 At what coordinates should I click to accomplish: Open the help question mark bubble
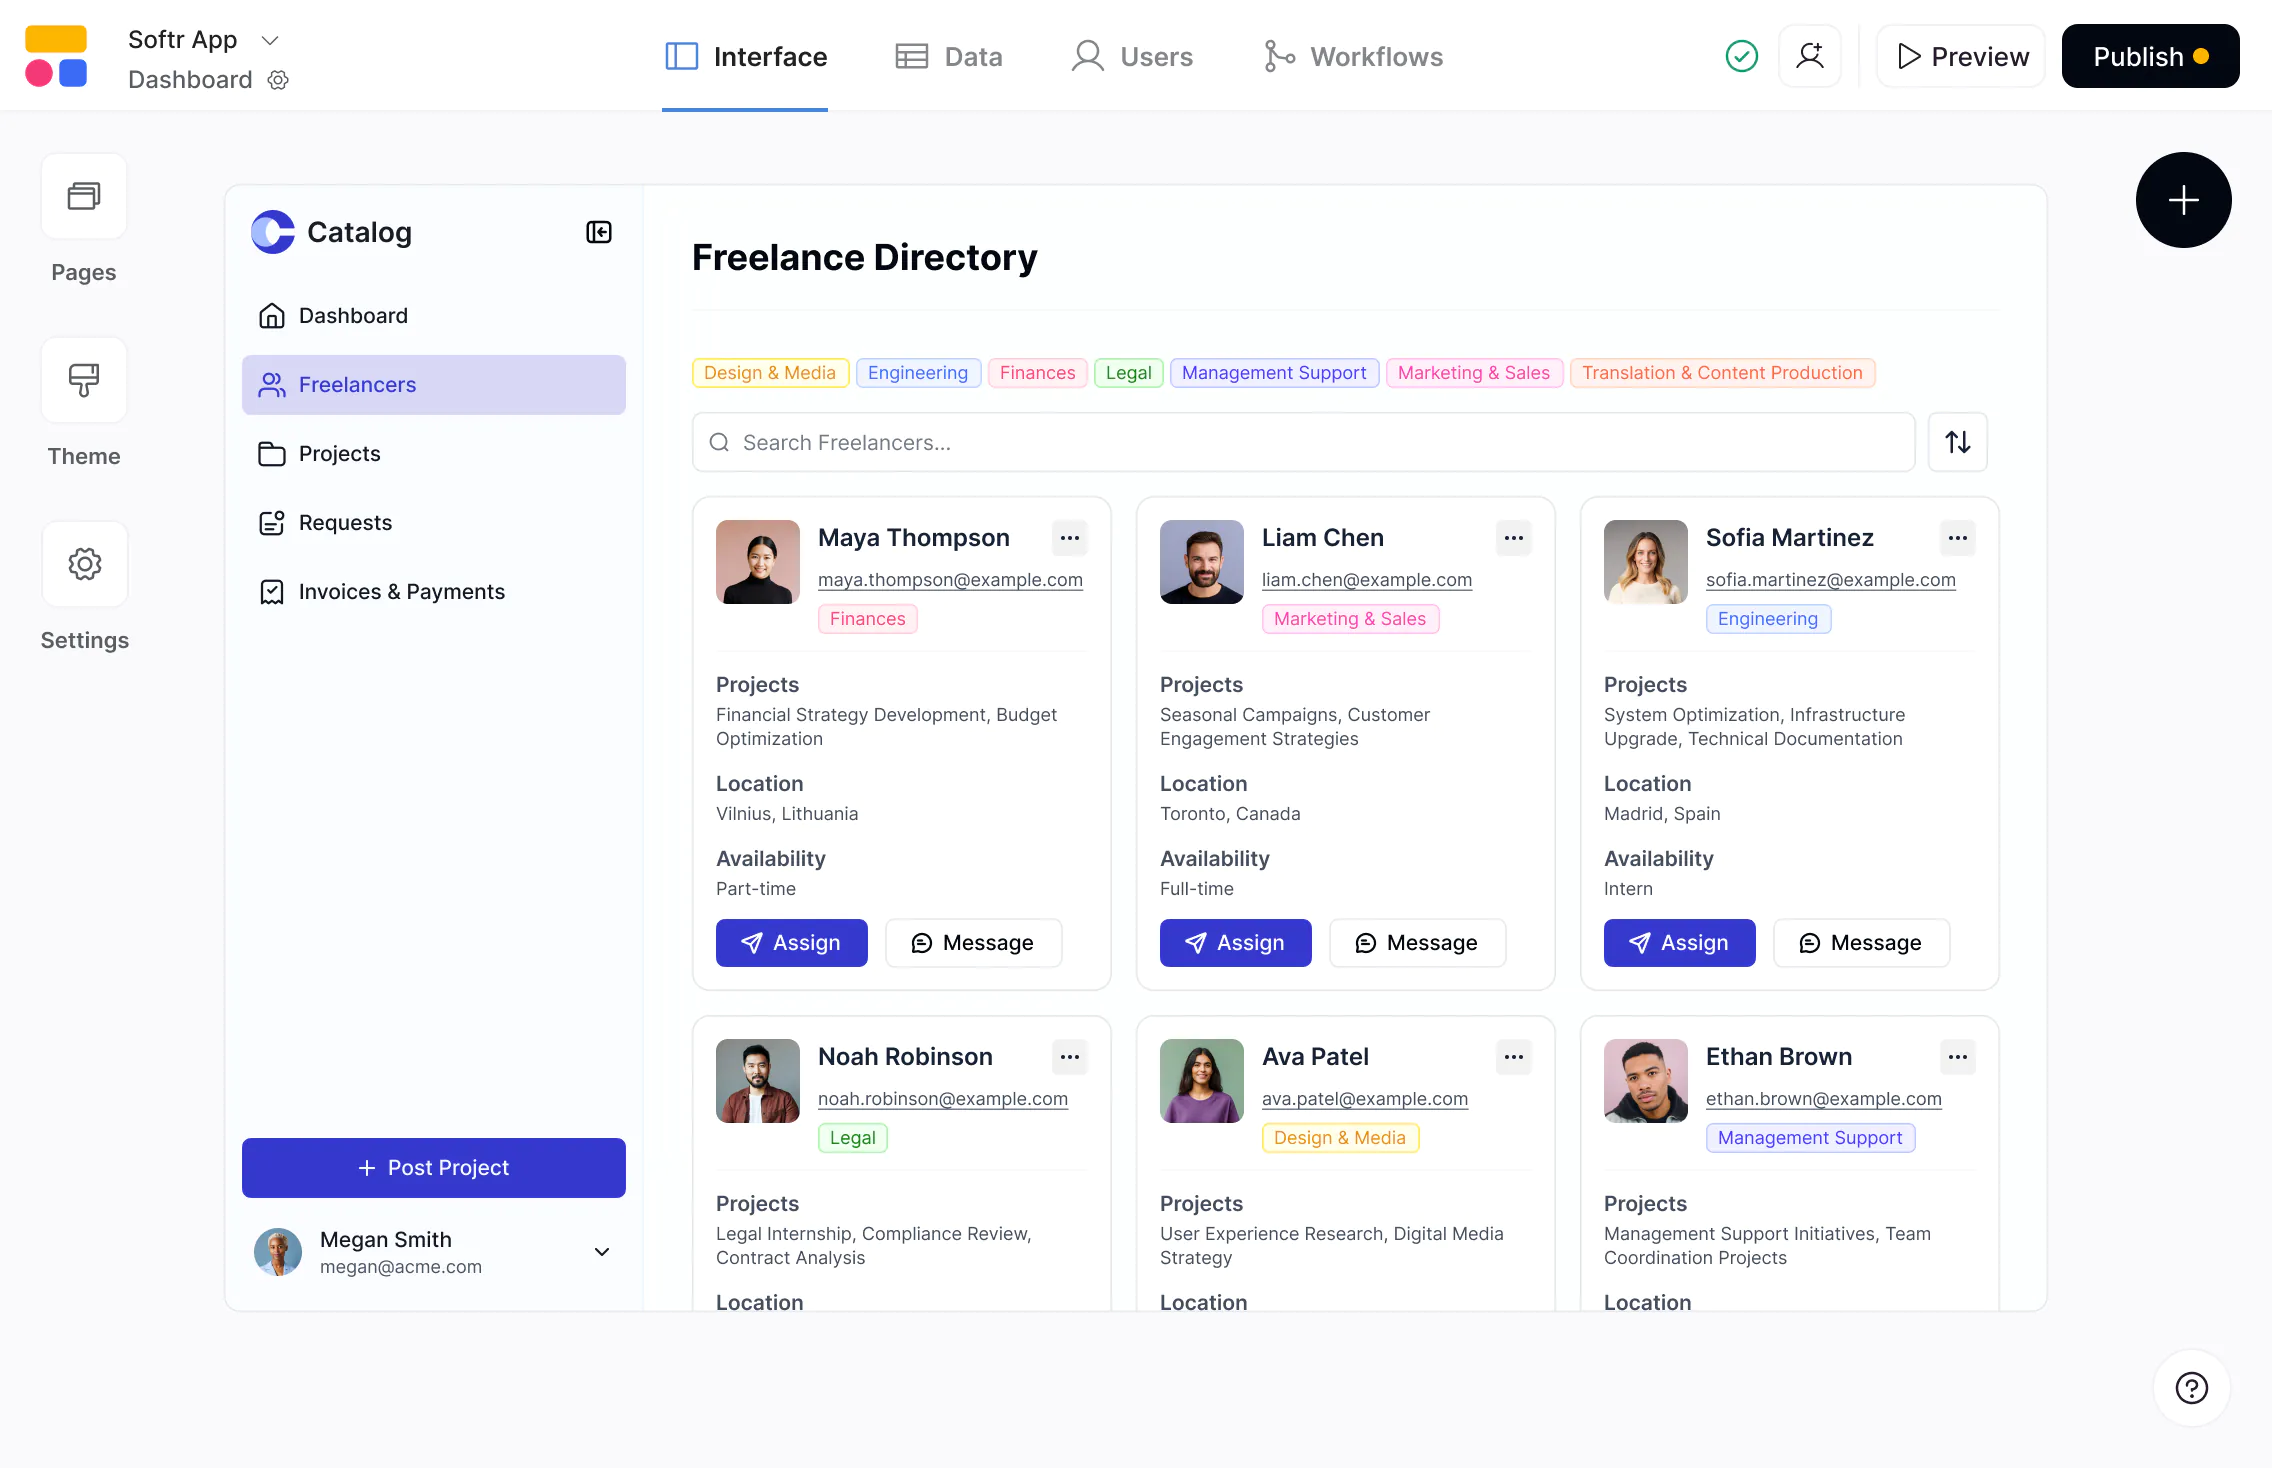[x=2190, y=1387]
